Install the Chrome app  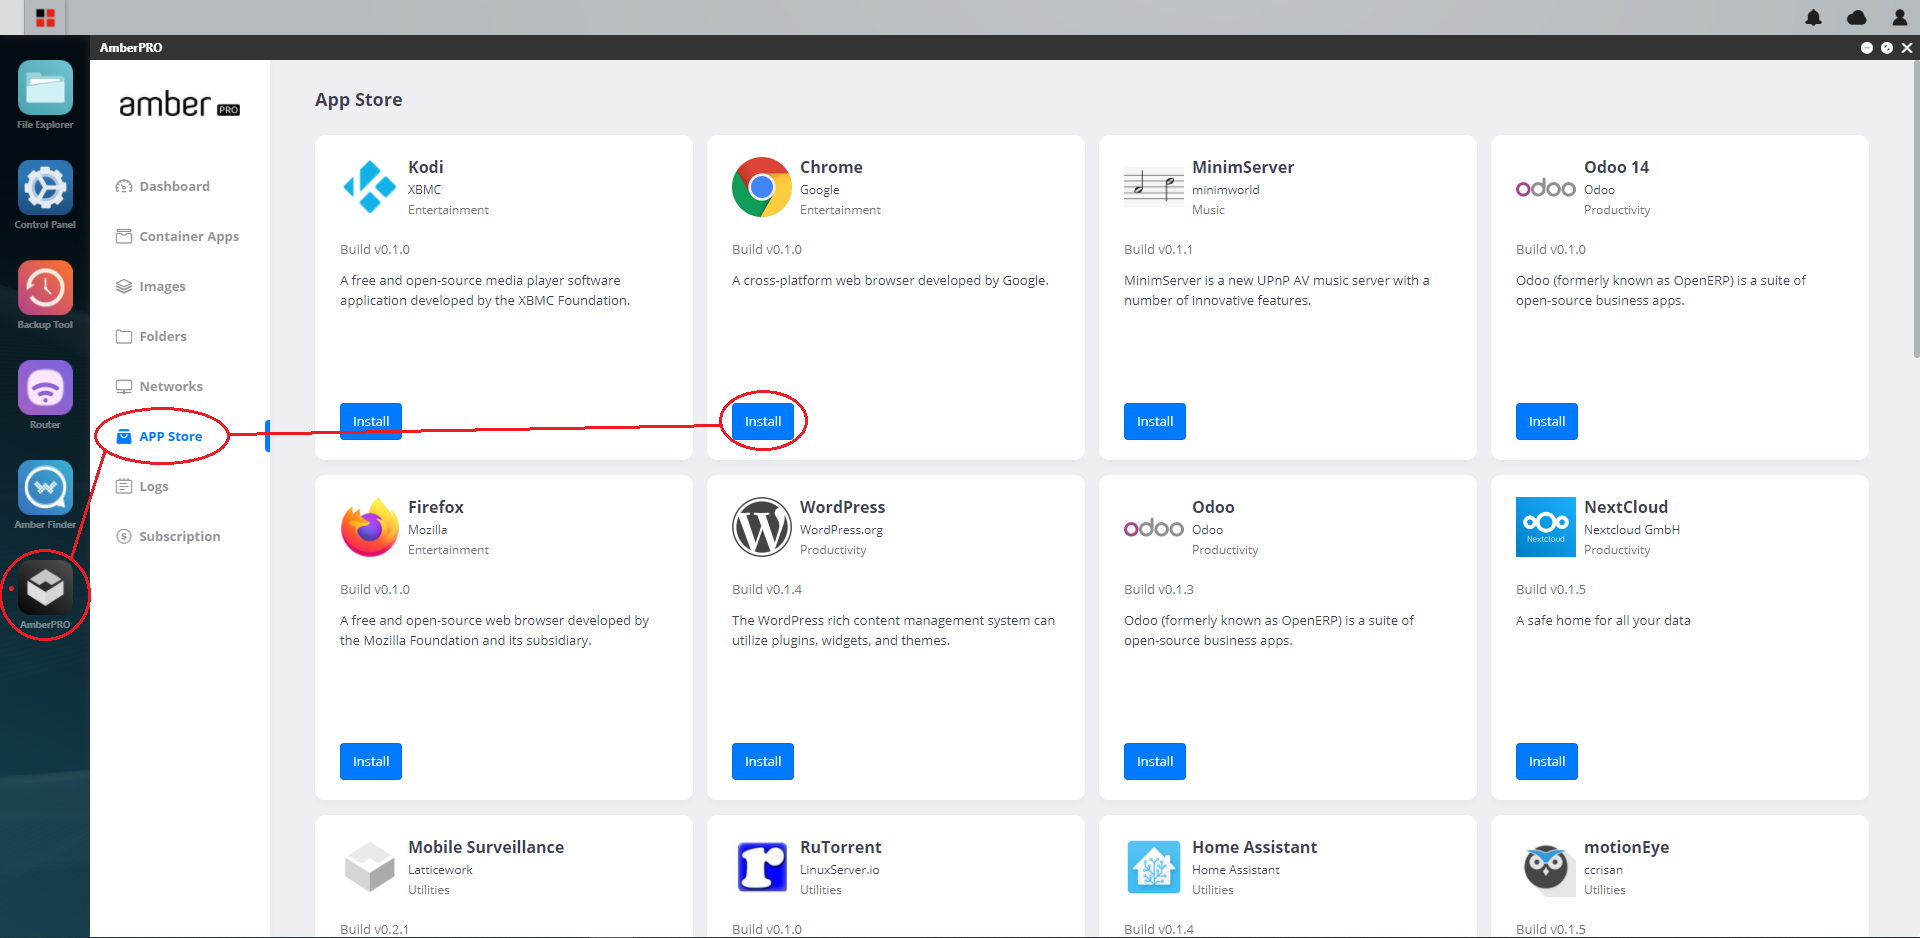[763, 421]
